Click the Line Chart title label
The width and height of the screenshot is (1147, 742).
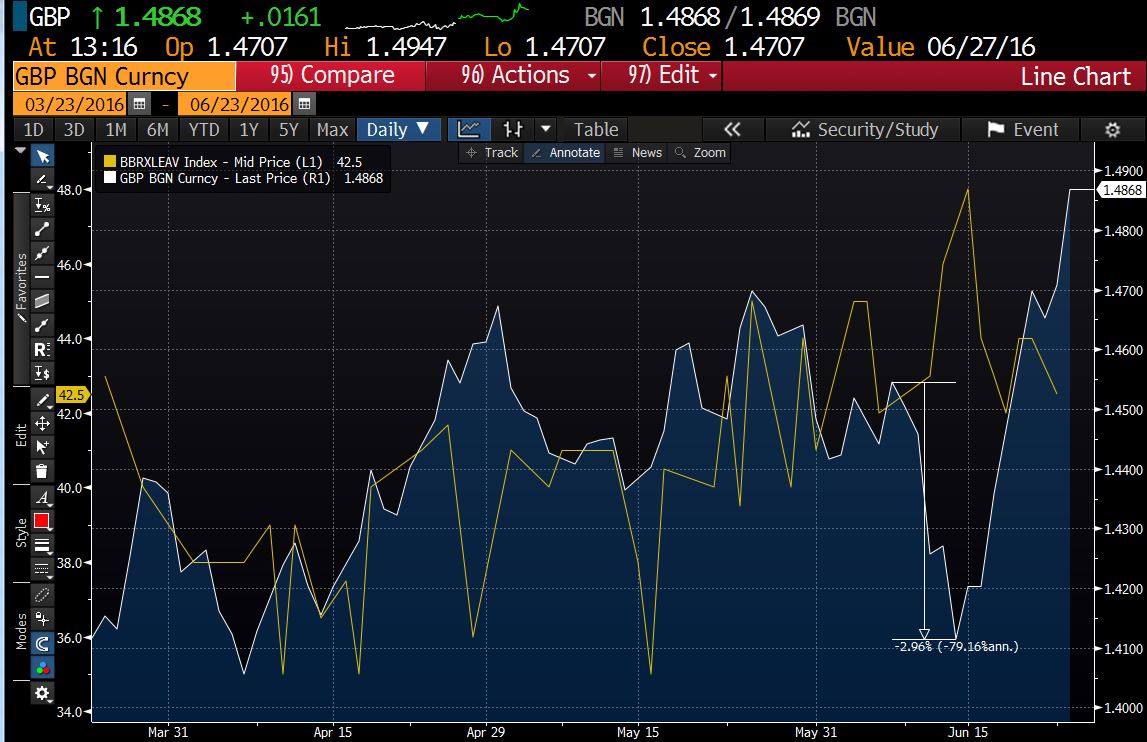1075,76
